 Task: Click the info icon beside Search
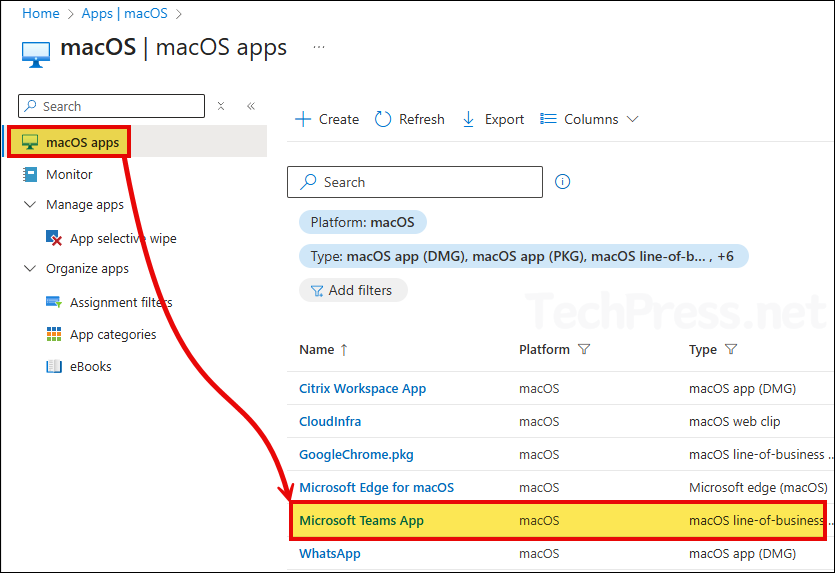pos(562,182)
